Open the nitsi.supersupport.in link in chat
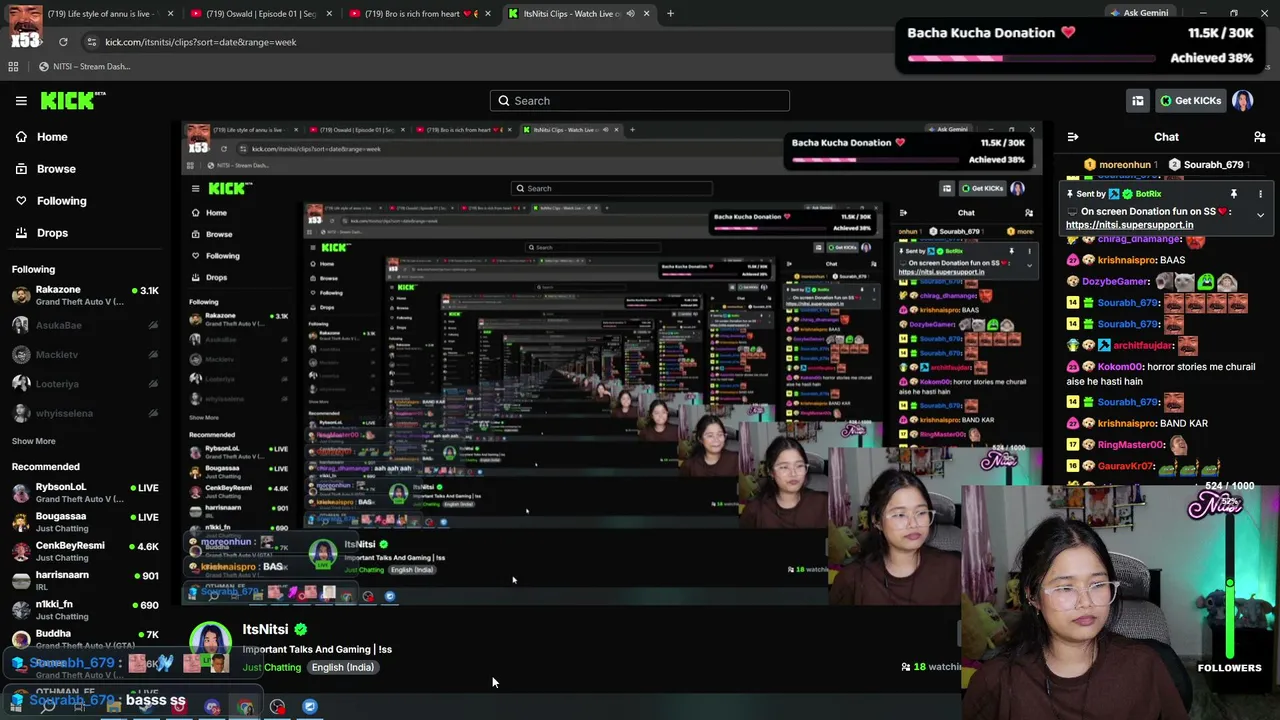The width and height of the screenshot is (1280, 720). 1129,225
